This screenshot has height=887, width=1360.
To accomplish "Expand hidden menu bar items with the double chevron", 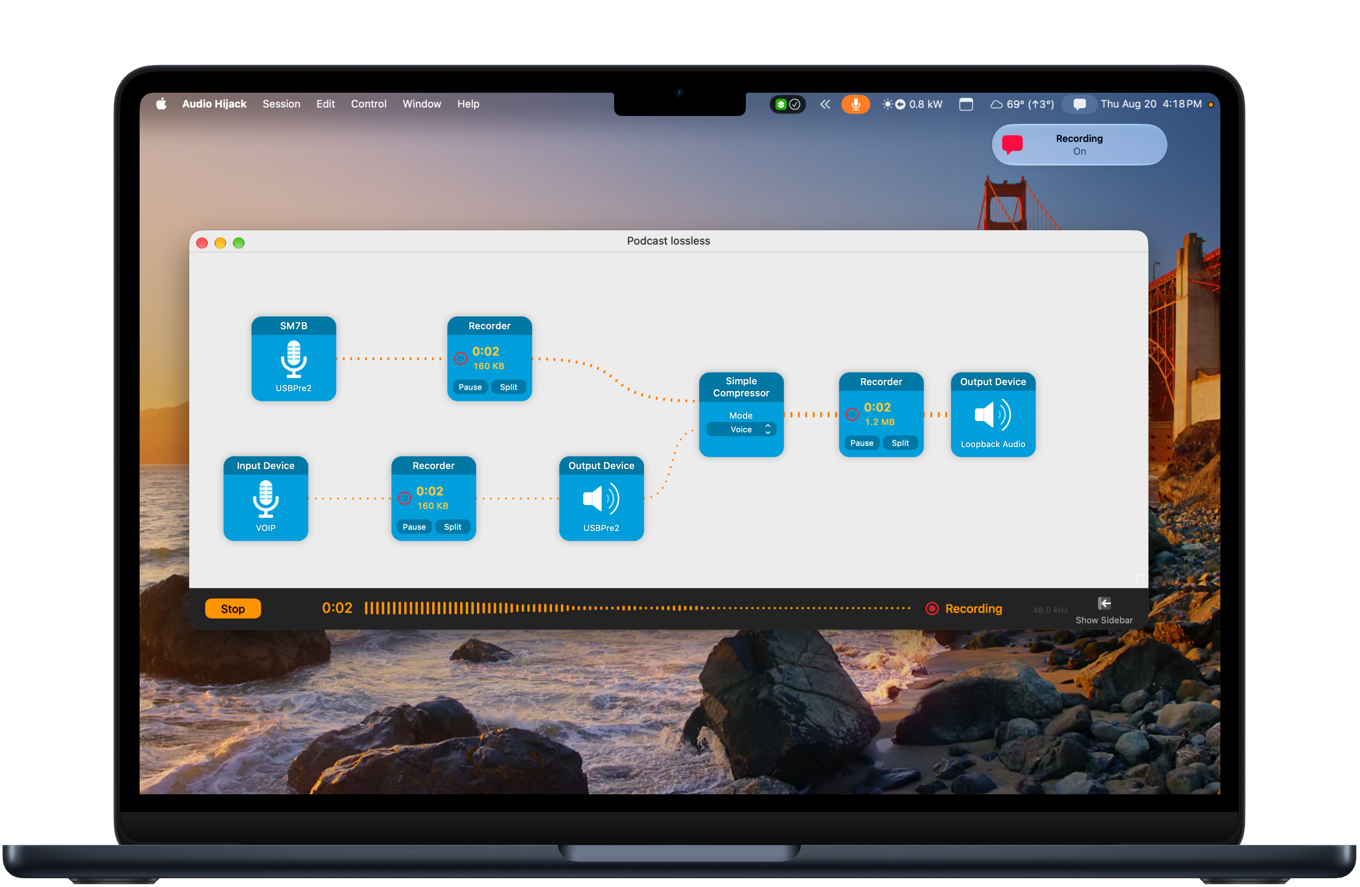I will [x=825, y=104].
